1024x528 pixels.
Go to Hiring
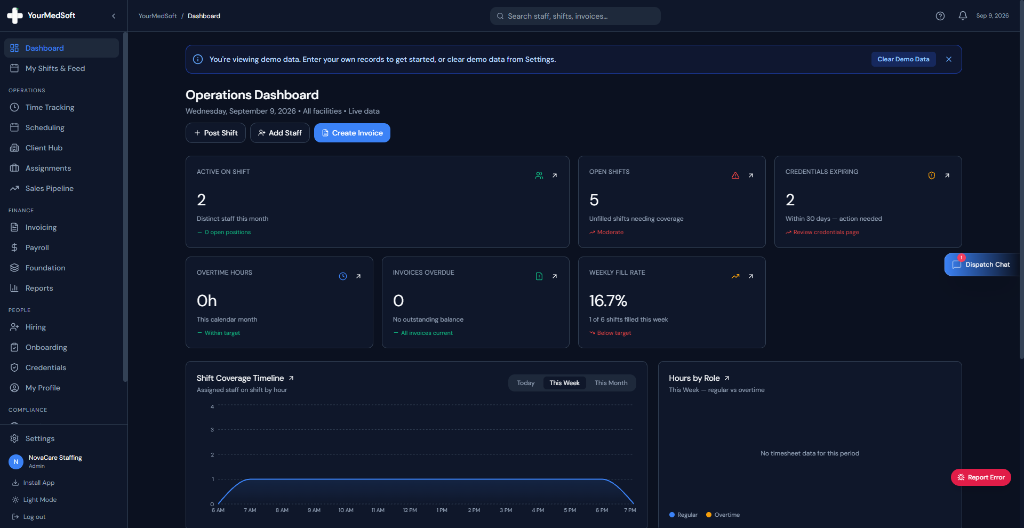point(61,327)
